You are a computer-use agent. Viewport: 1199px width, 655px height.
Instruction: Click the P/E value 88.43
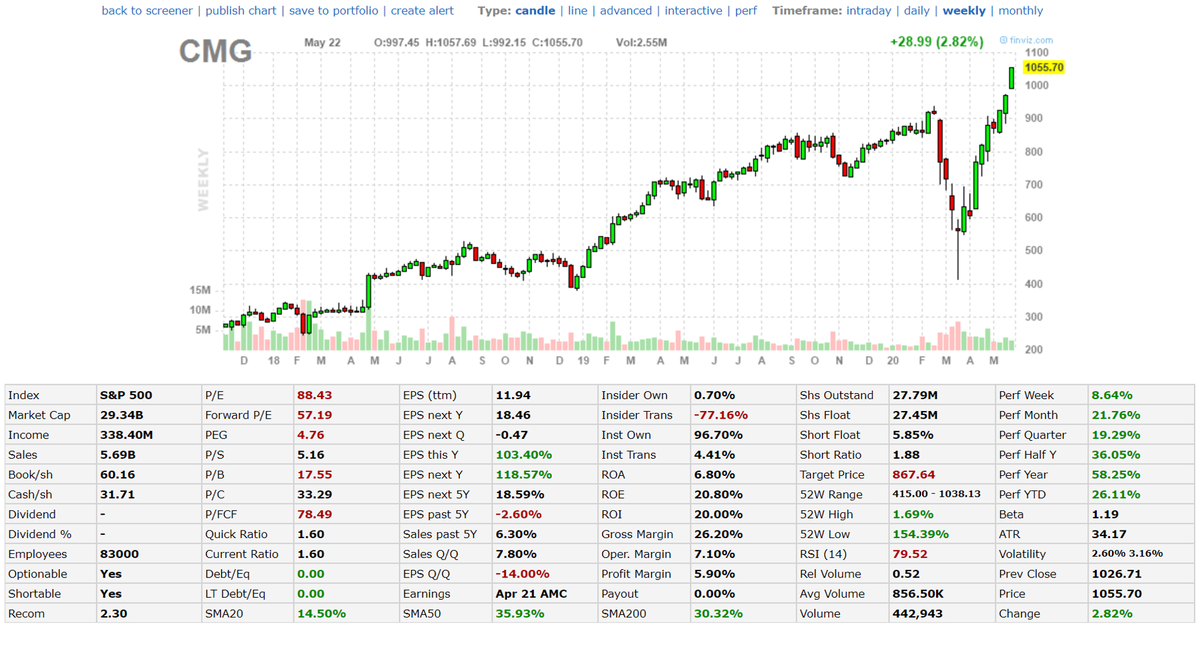point(314,395)
